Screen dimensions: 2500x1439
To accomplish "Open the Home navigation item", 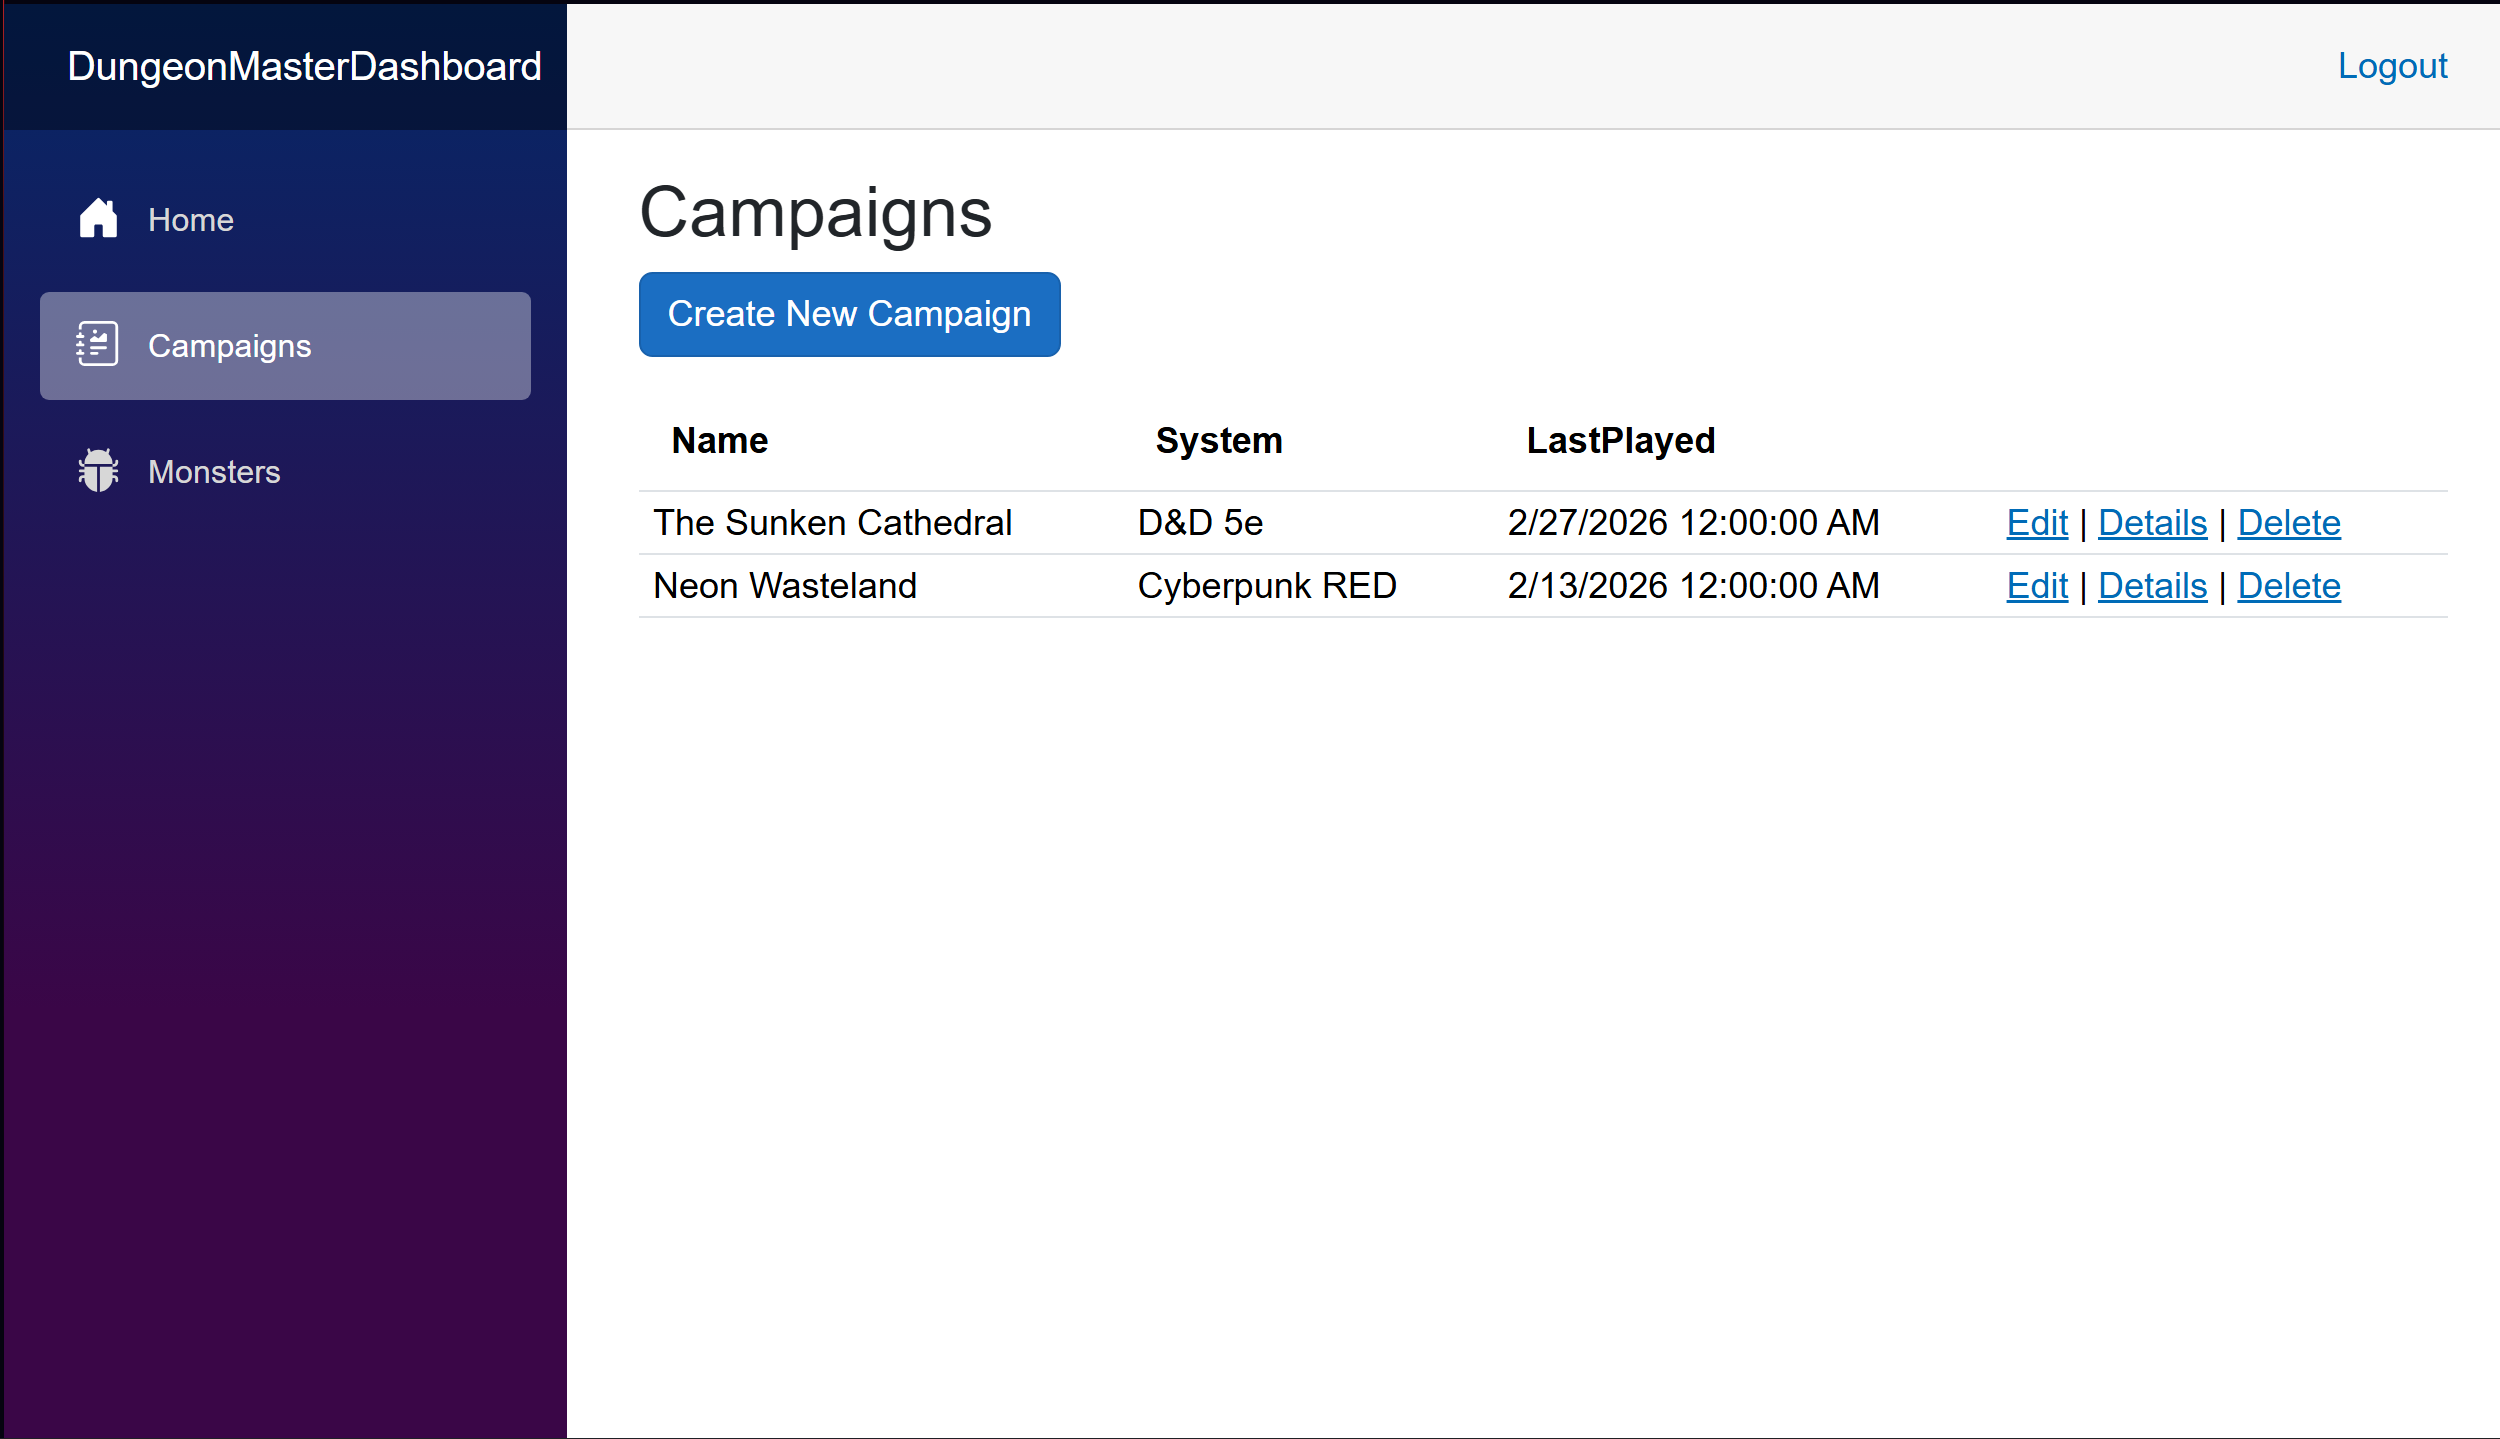I will tap(190, 219).
